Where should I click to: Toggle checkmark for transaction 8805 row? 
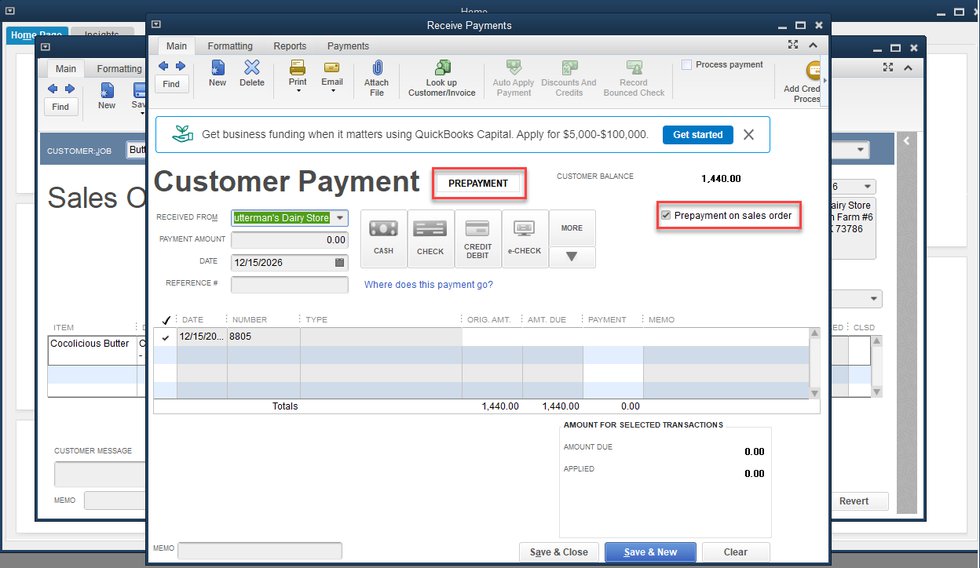[165, 338]
